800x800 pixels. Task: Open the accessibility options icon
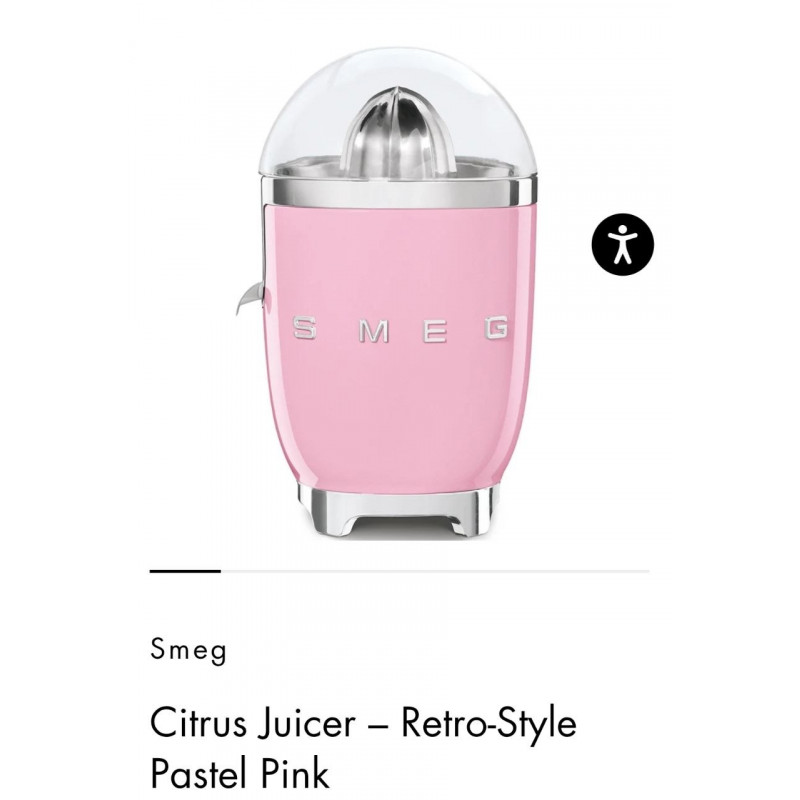pos(622,244)
